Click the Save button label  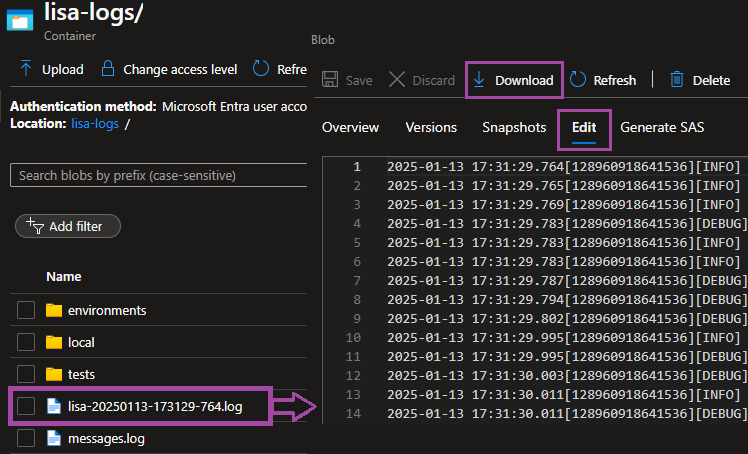point(359,81)
